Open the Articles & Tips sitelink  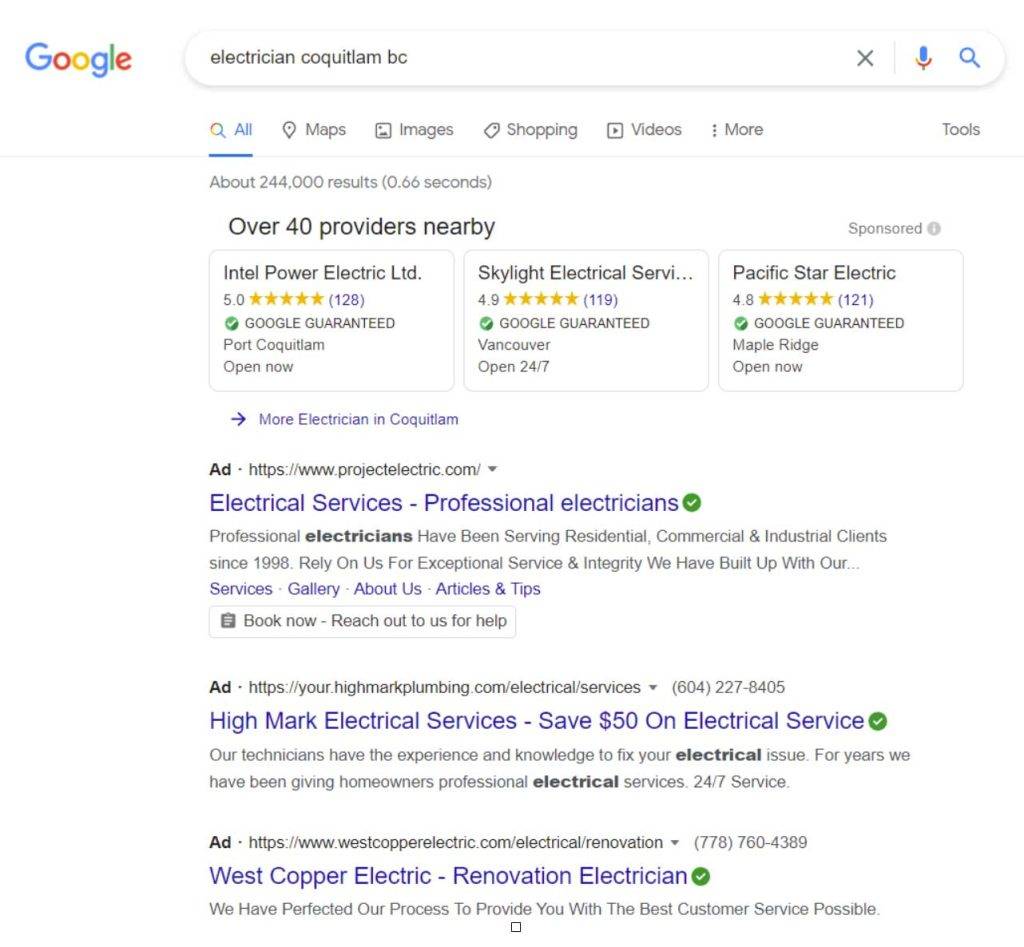pyautogui.click(x=488, y=588)
